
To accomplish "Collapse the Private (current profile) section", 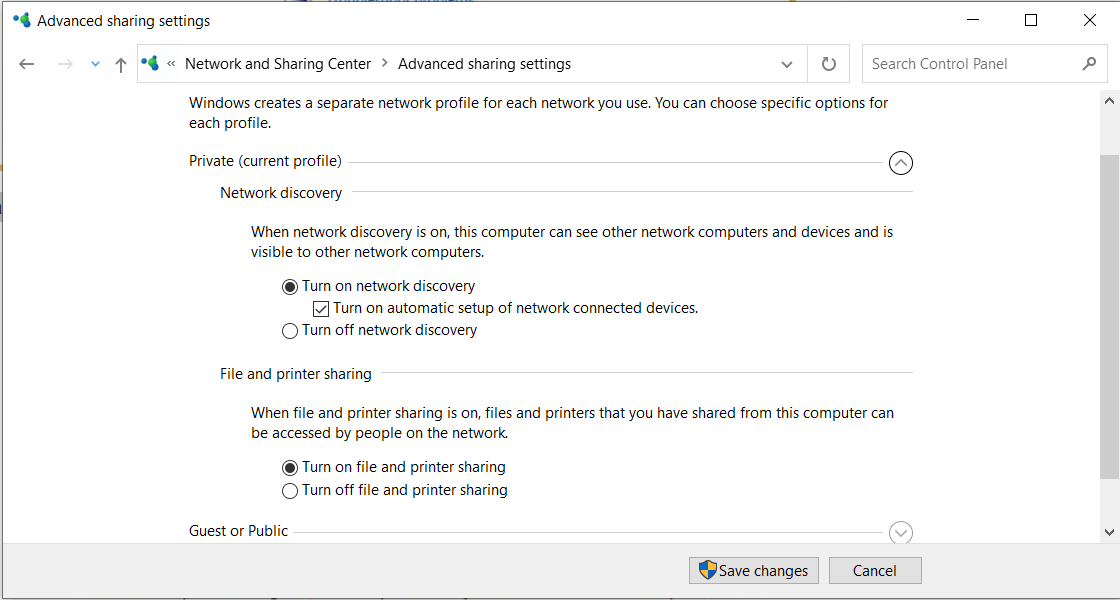I will coord(901,163).
